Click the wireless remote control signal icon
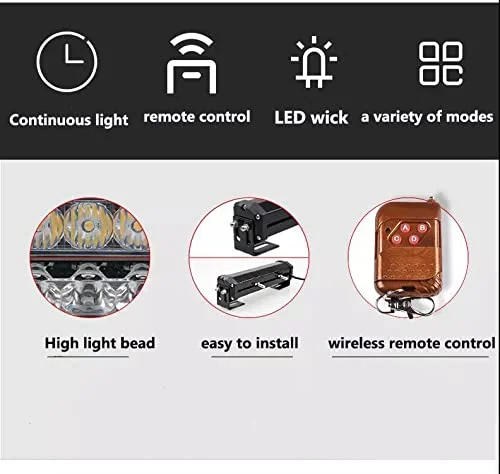Screen dimensions: 500x474 pyautogui.click(x=192, y=63)
